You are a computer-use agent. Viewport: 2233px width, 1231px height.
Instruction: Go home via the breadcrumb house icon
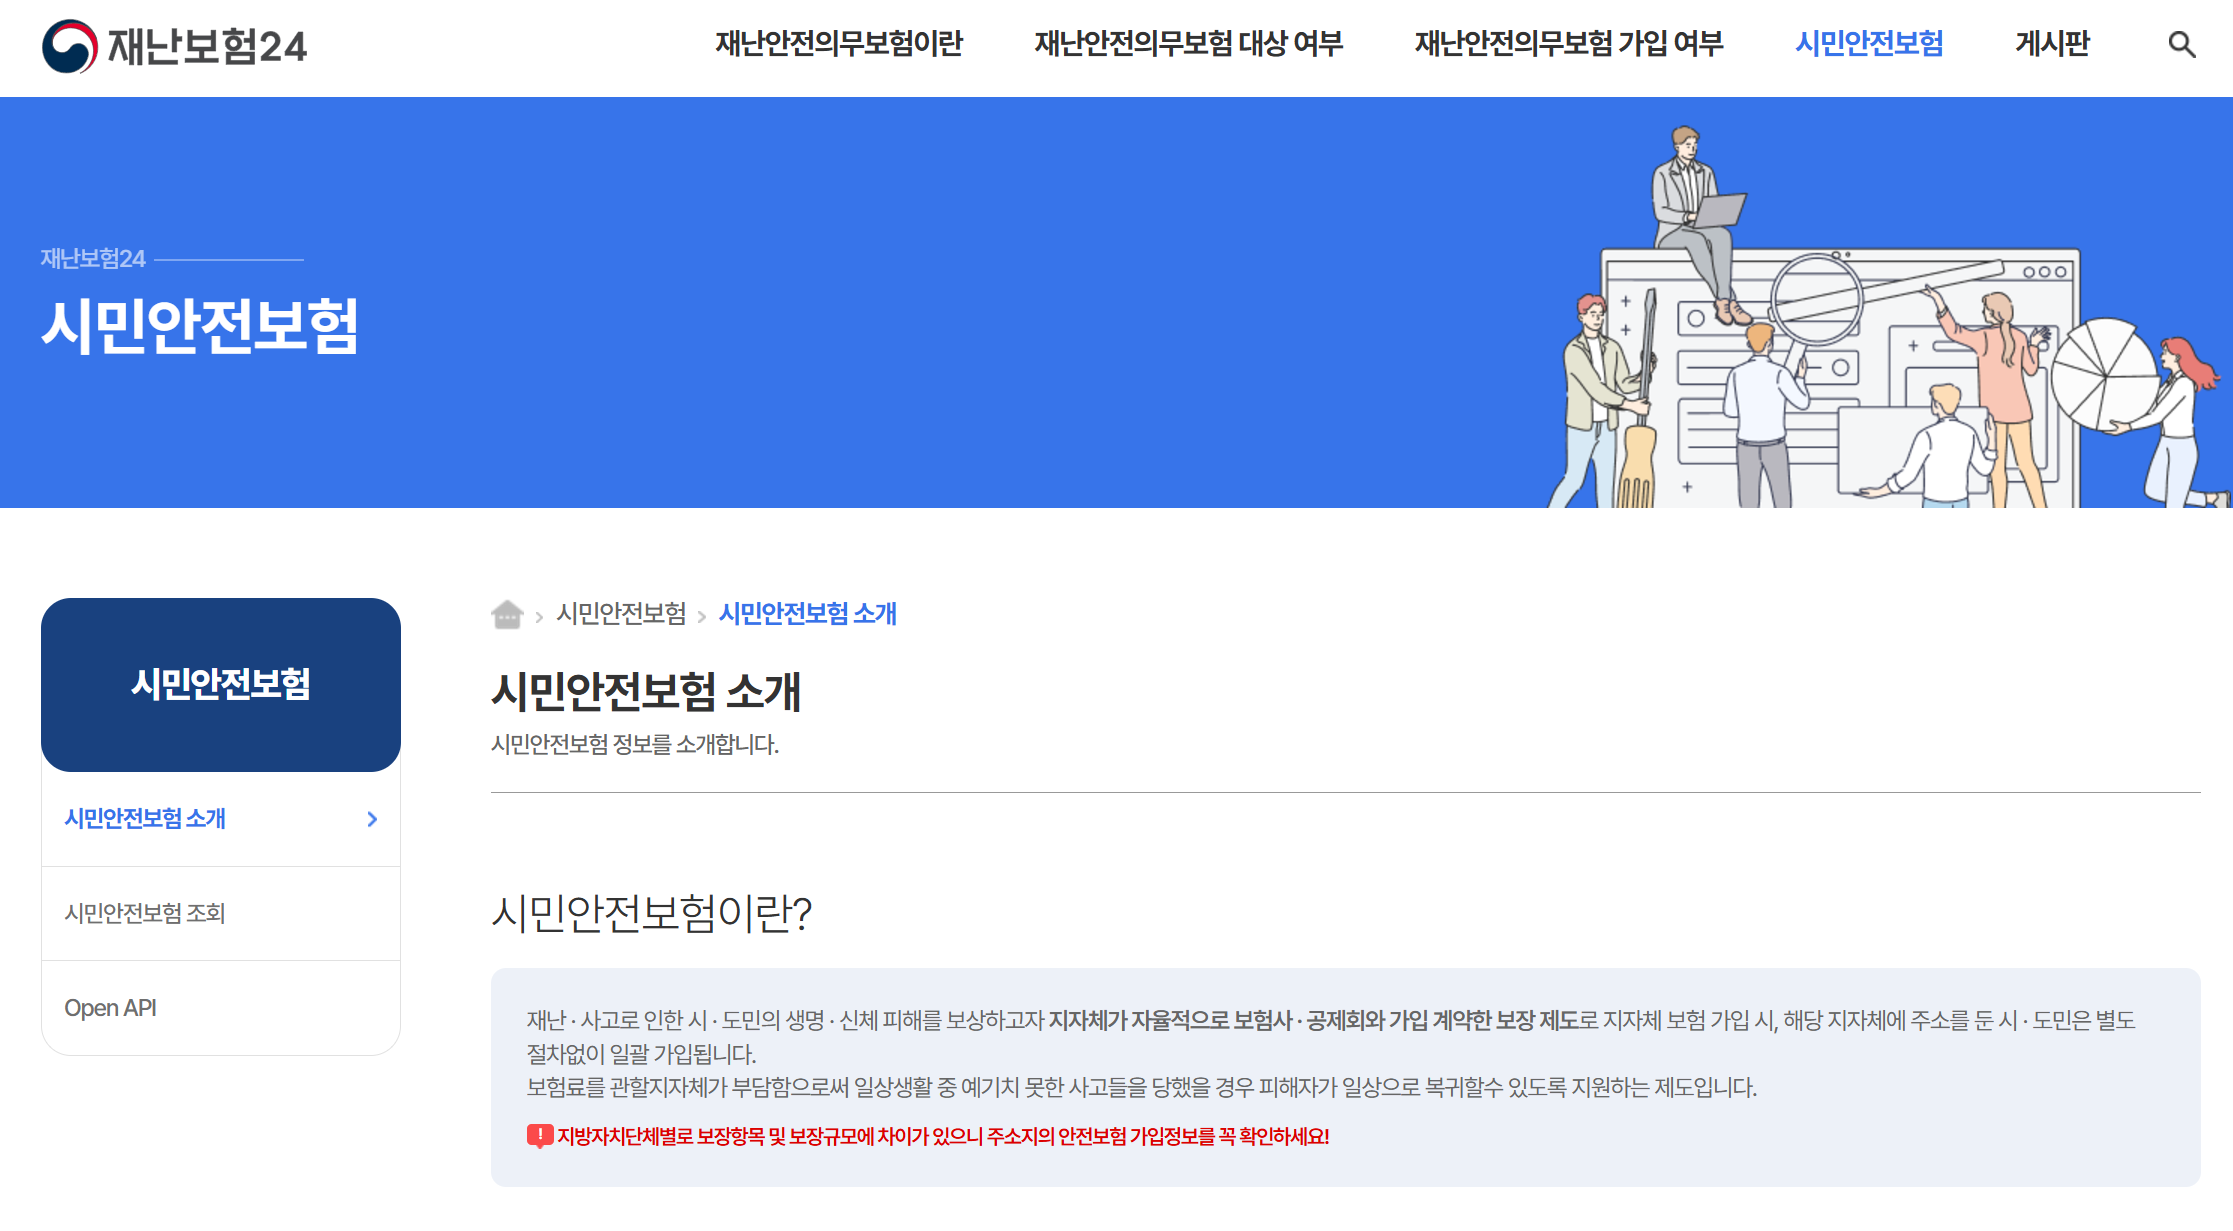point(507,615)
